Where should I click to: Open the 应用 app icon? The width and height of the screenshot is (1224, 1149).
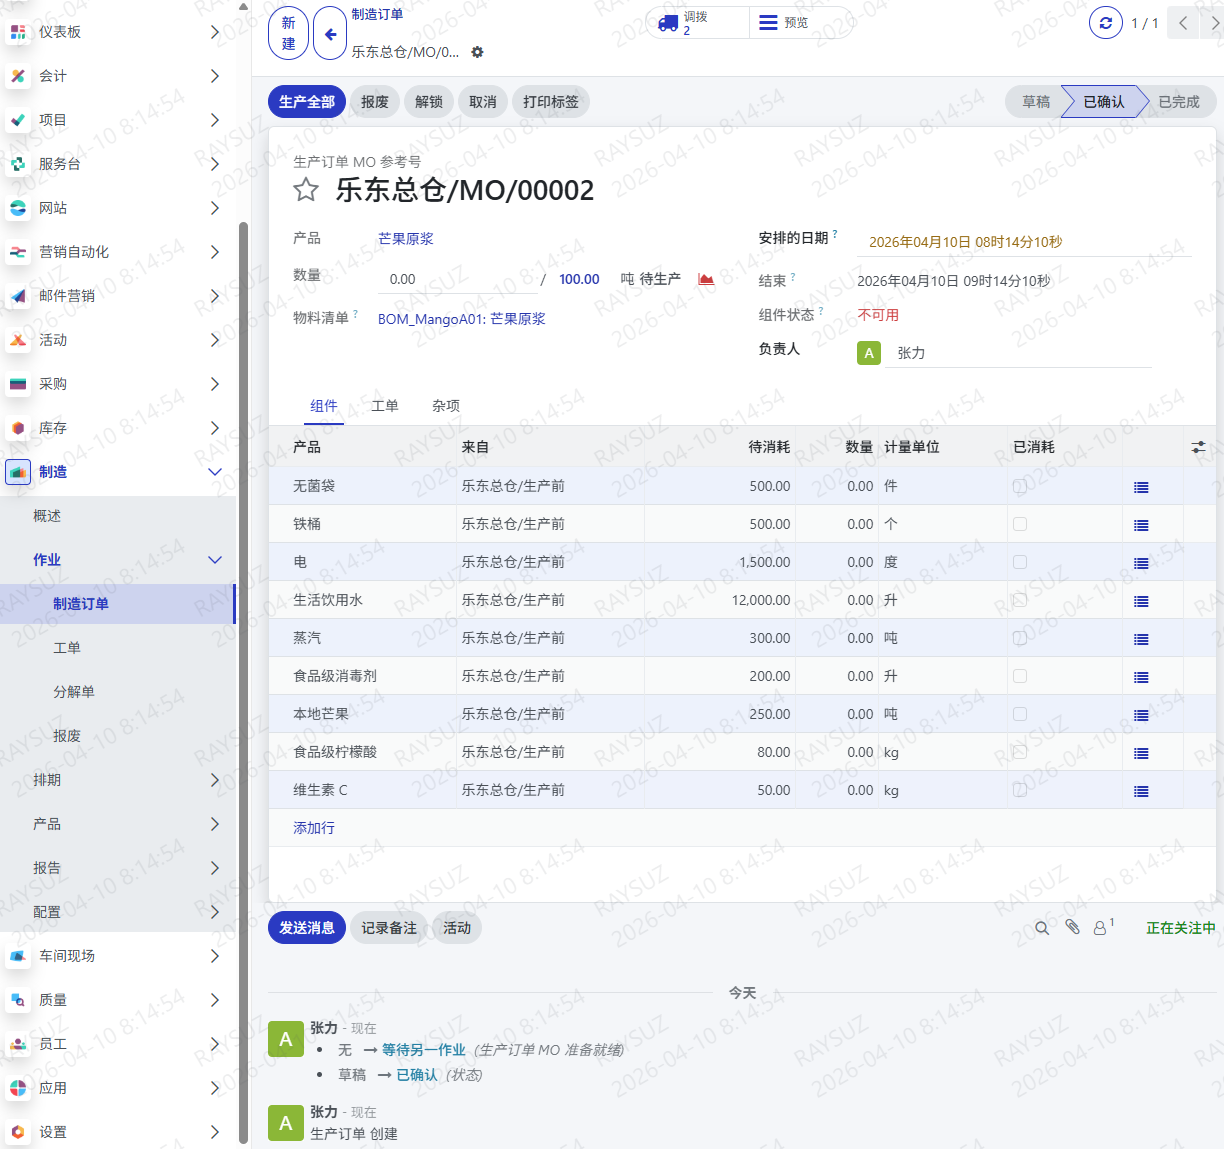coord(18,1088)
